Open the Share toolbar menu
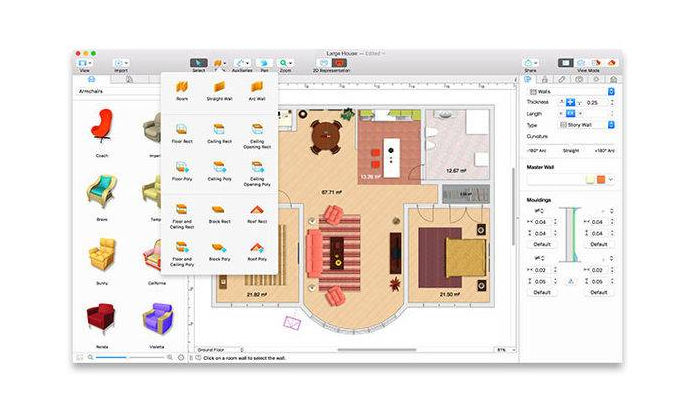Image resolution: width=684 pixels, height=411 pixels. (530, 63)
